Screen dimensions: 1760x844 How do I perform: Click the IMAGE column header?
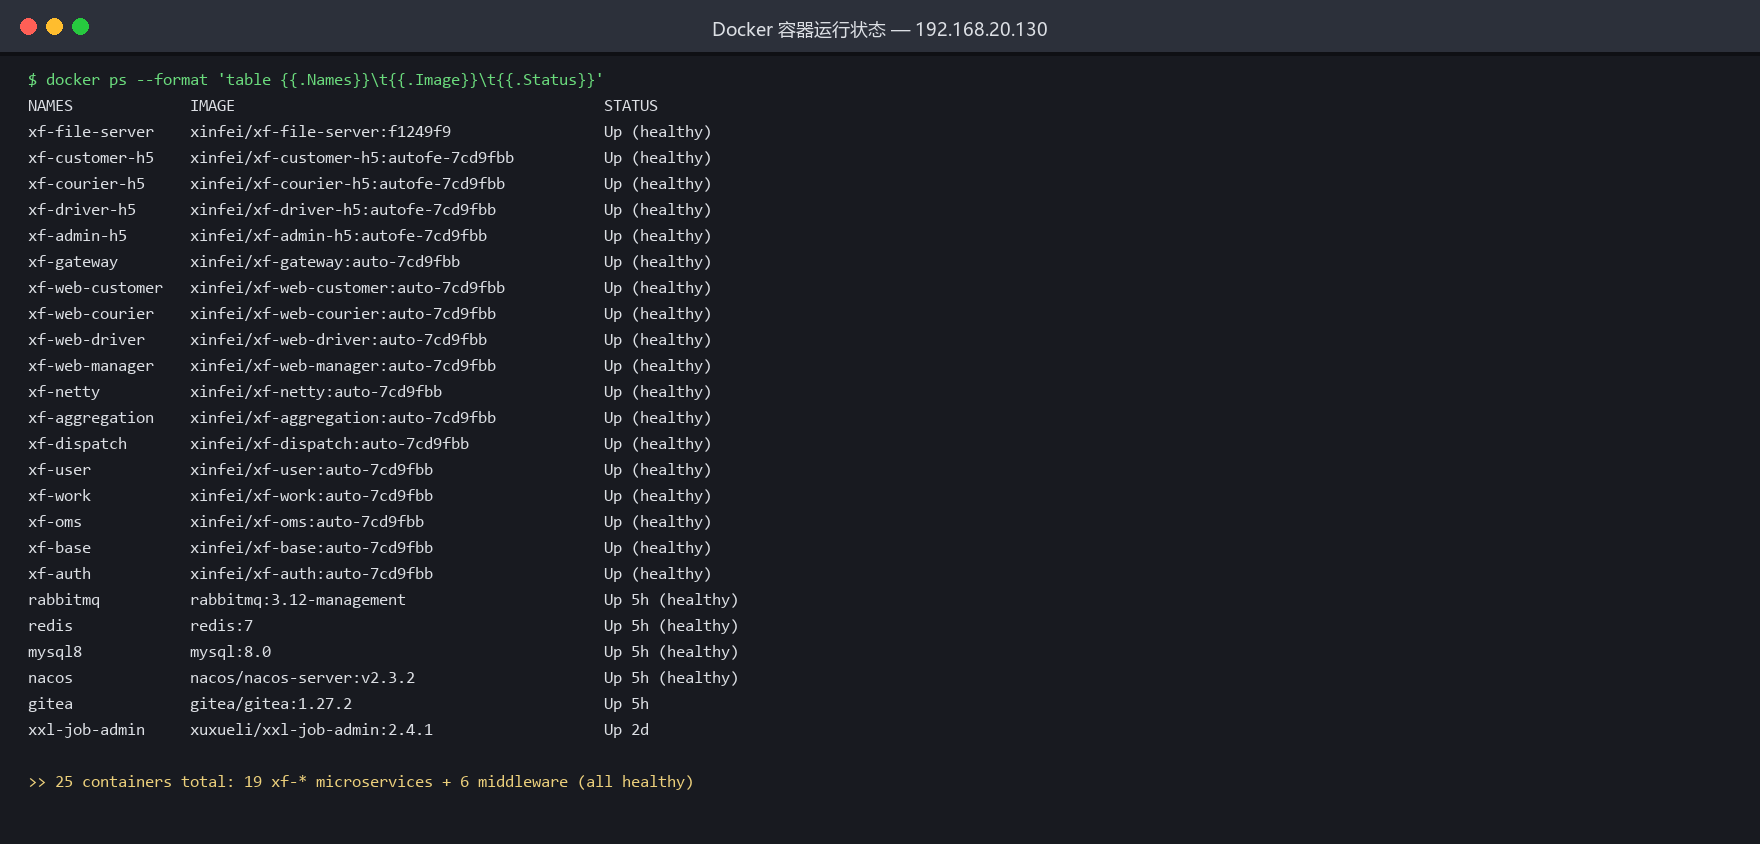click(x=213, y=106)
